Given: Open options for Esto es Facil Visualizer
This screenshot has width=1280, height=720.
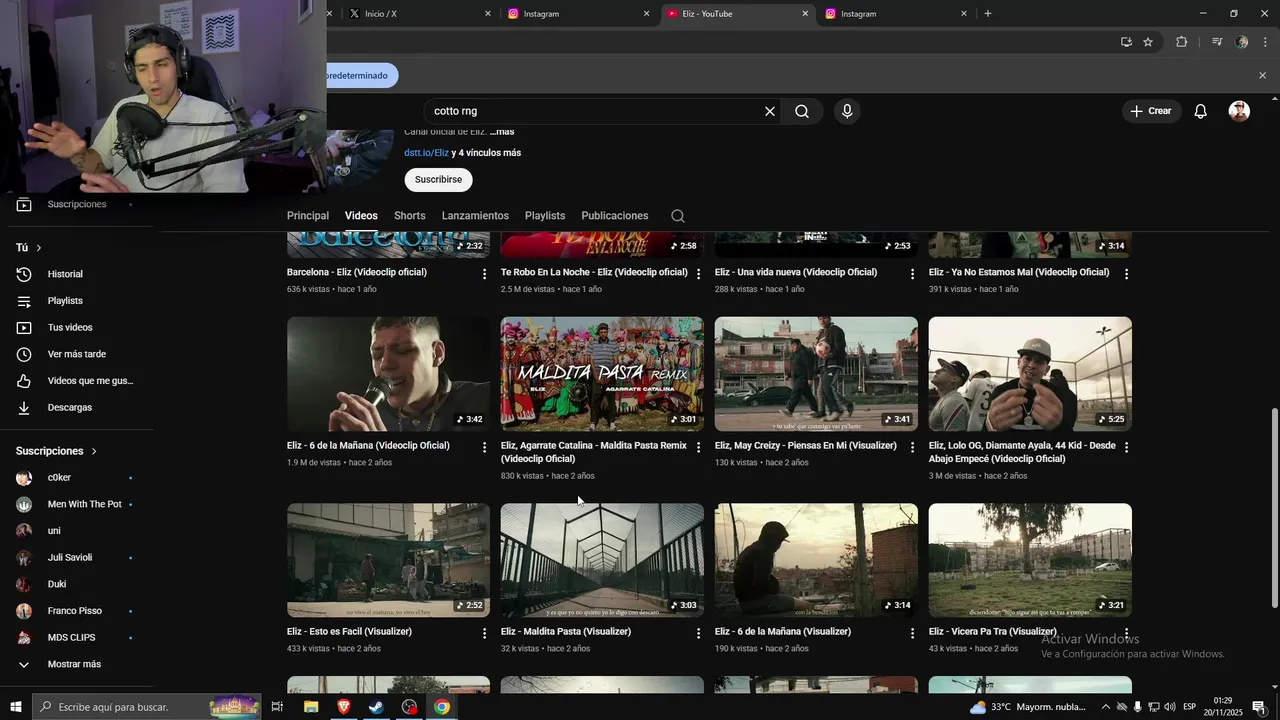Looking at the screenshot, I should coord(485,633).
